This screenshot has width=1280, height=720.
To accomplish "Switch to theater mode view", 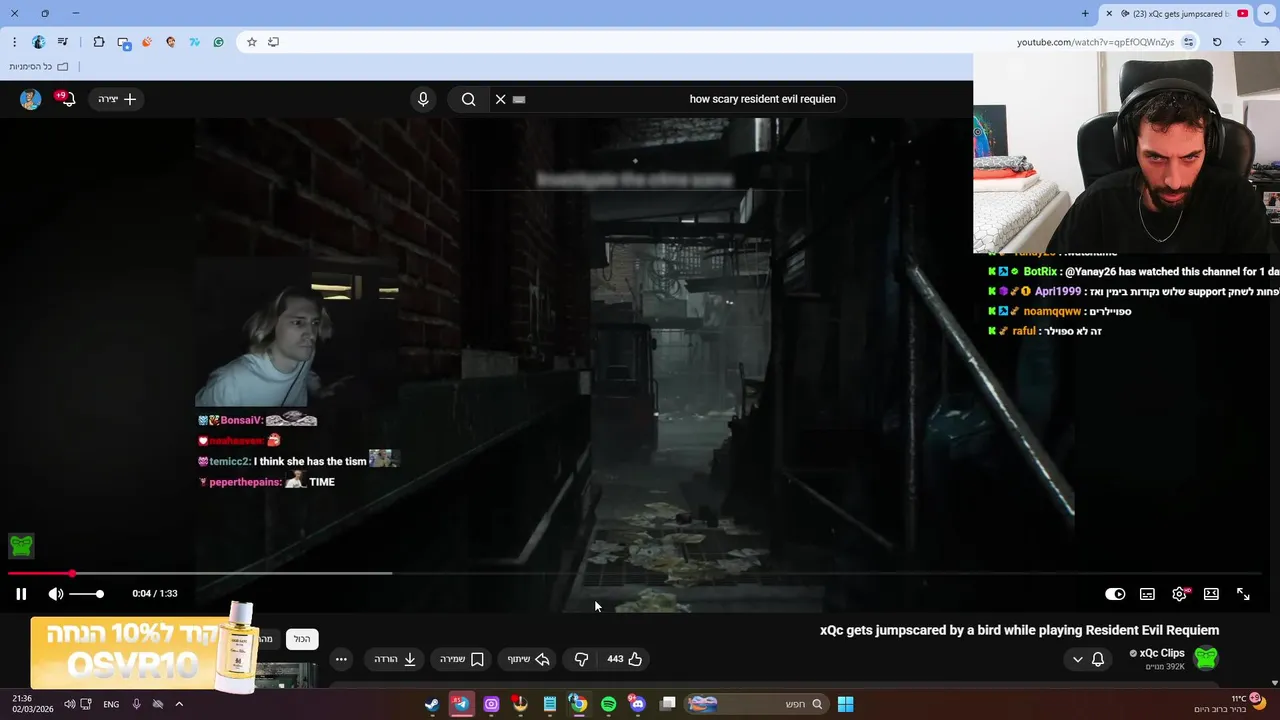I will (x=1211, y=594).
